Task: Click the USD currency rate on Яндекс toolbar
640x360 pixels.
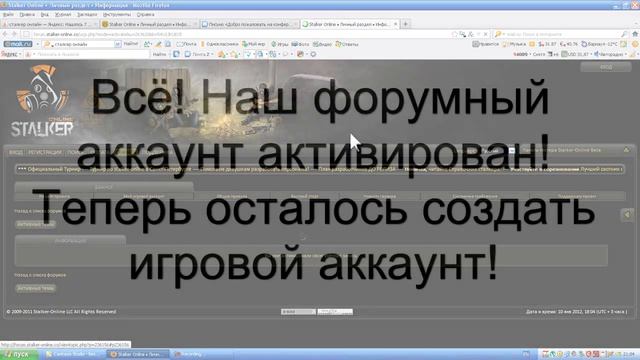Action: tap(576, 54)
